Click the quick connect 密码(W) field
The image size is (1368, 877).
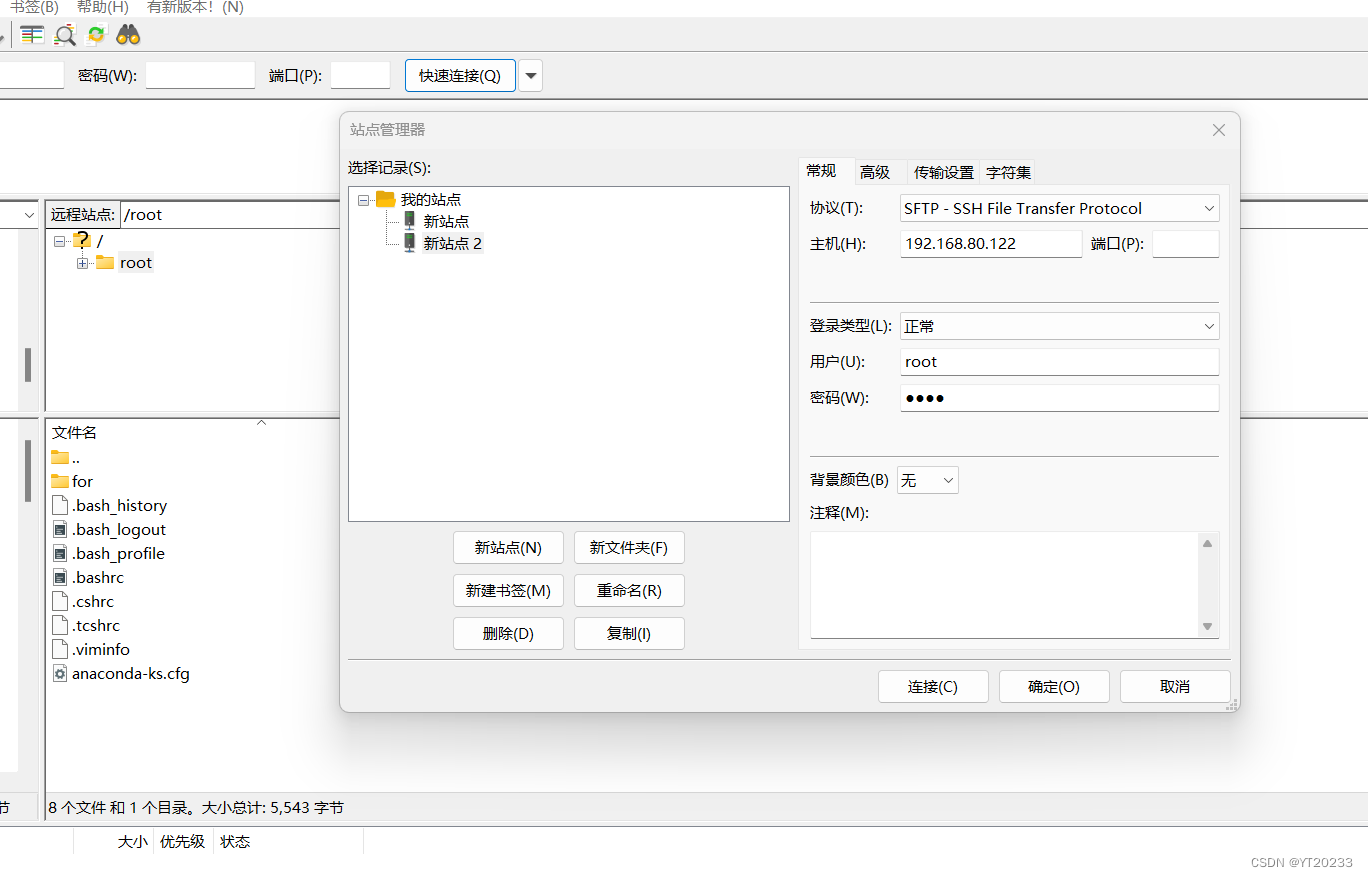click(200, 75)
